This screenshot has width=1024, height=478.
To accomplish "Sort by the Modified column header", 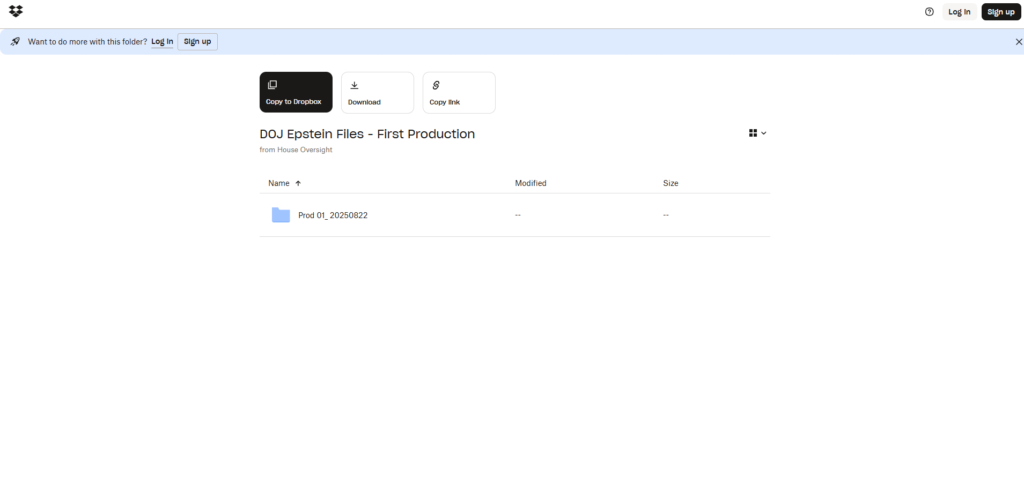I will (x=530, y=183).
